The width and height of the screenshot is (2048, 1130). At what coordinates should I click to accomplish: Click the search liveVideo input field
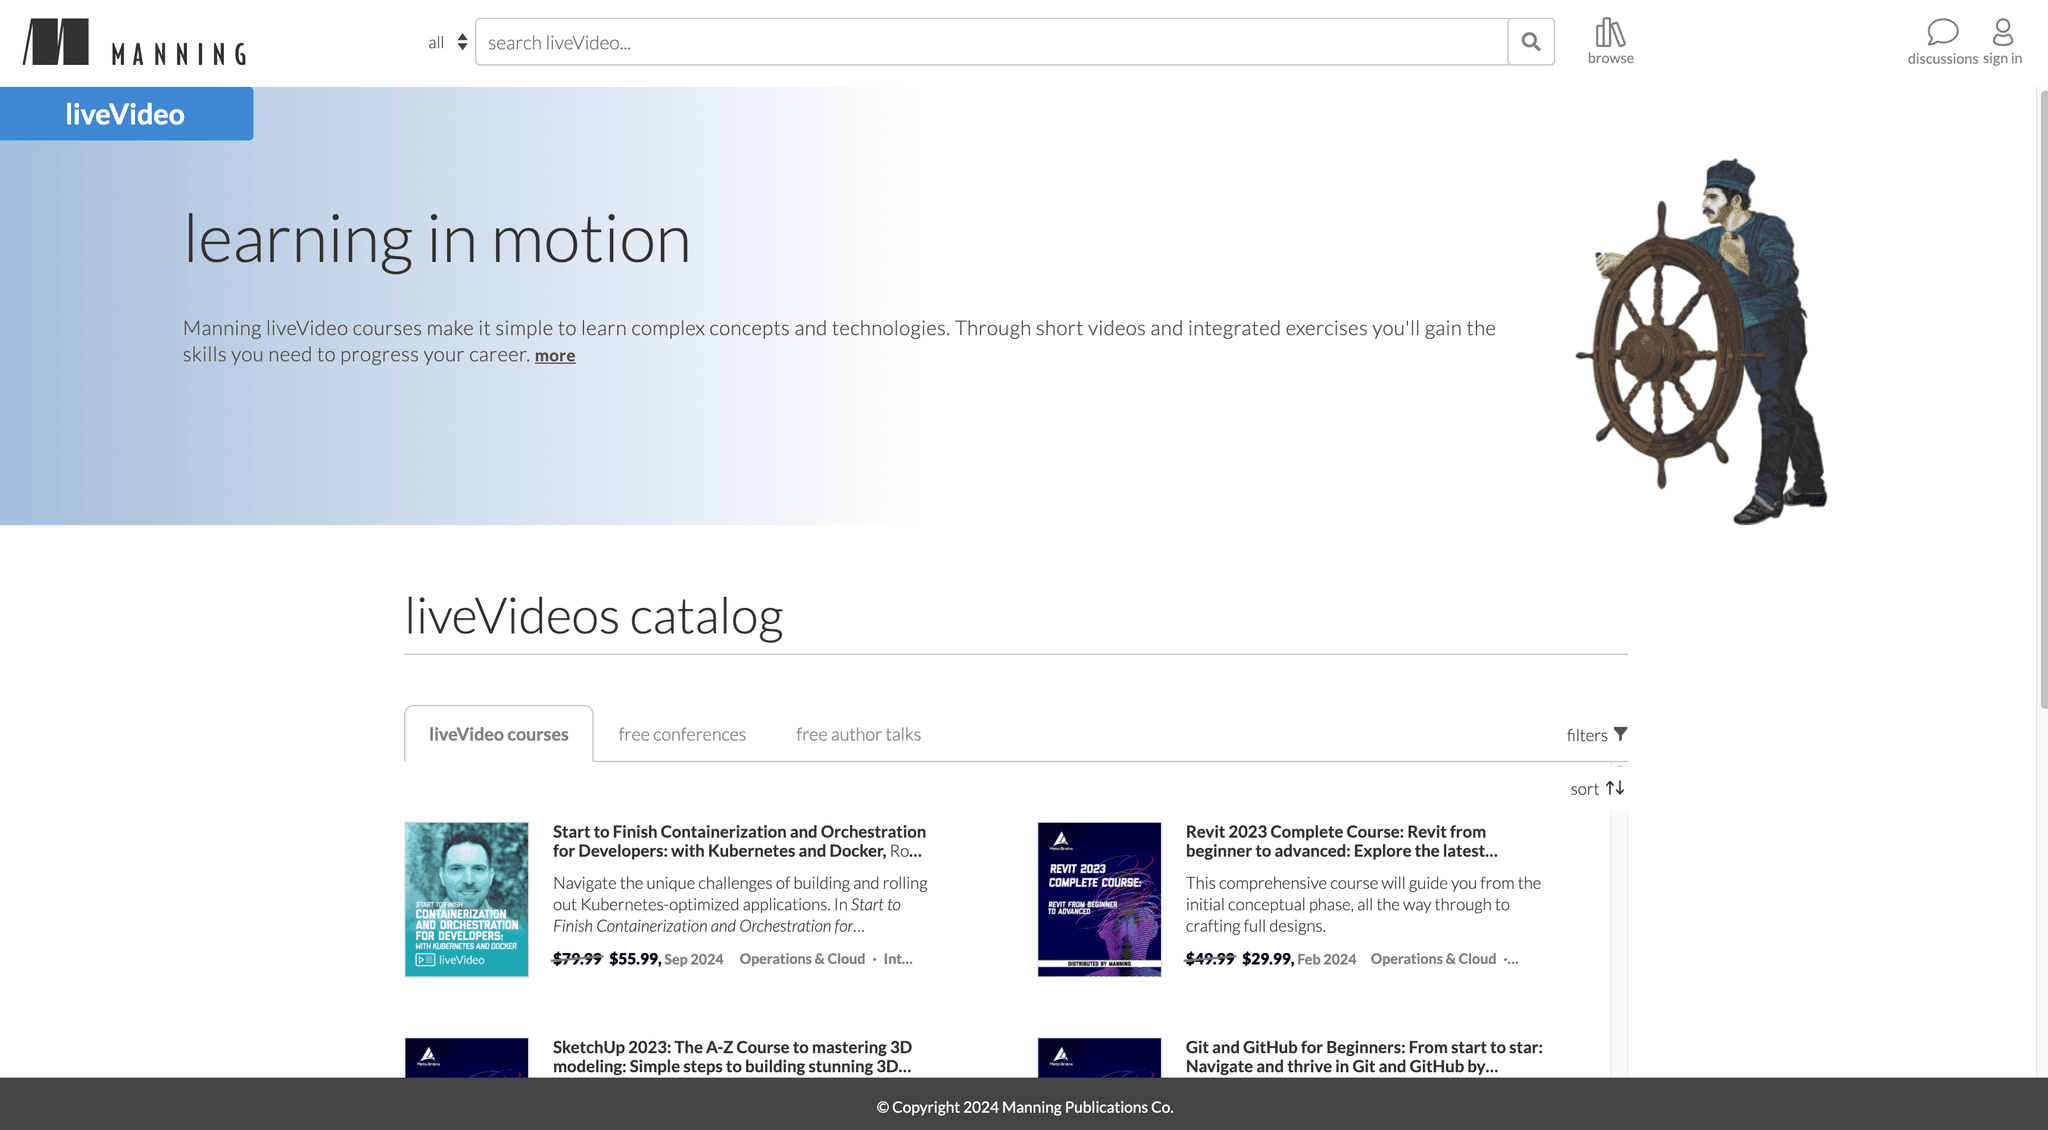click(990, 42)
